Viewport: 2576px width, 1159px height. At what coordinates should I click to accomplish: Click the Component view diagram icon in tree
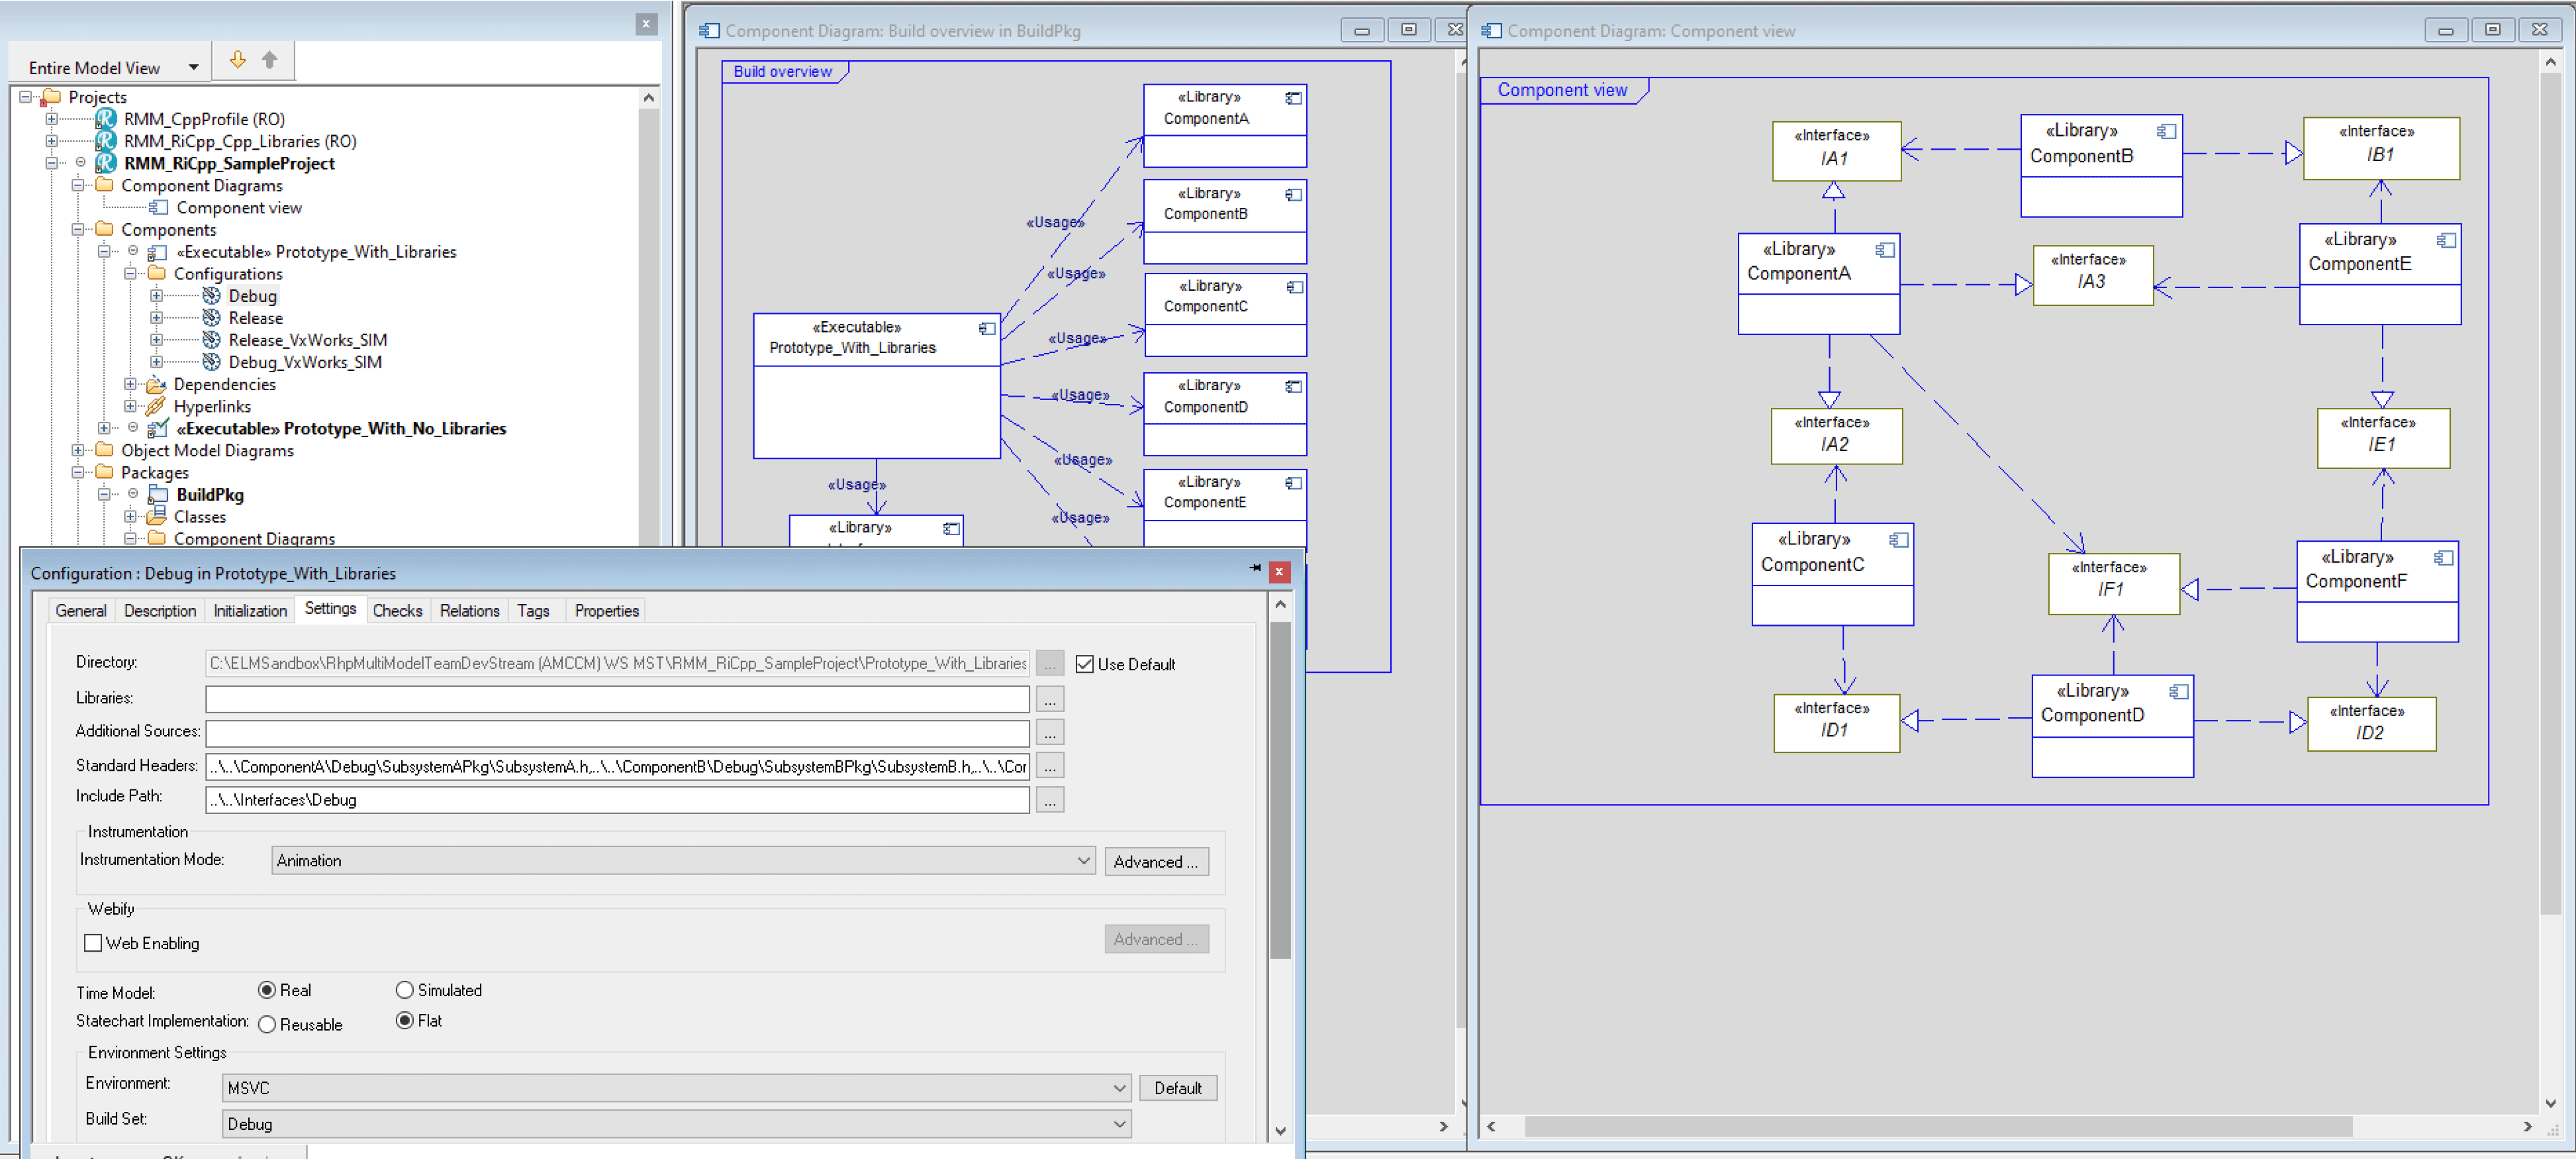click(x=158, y=208)
